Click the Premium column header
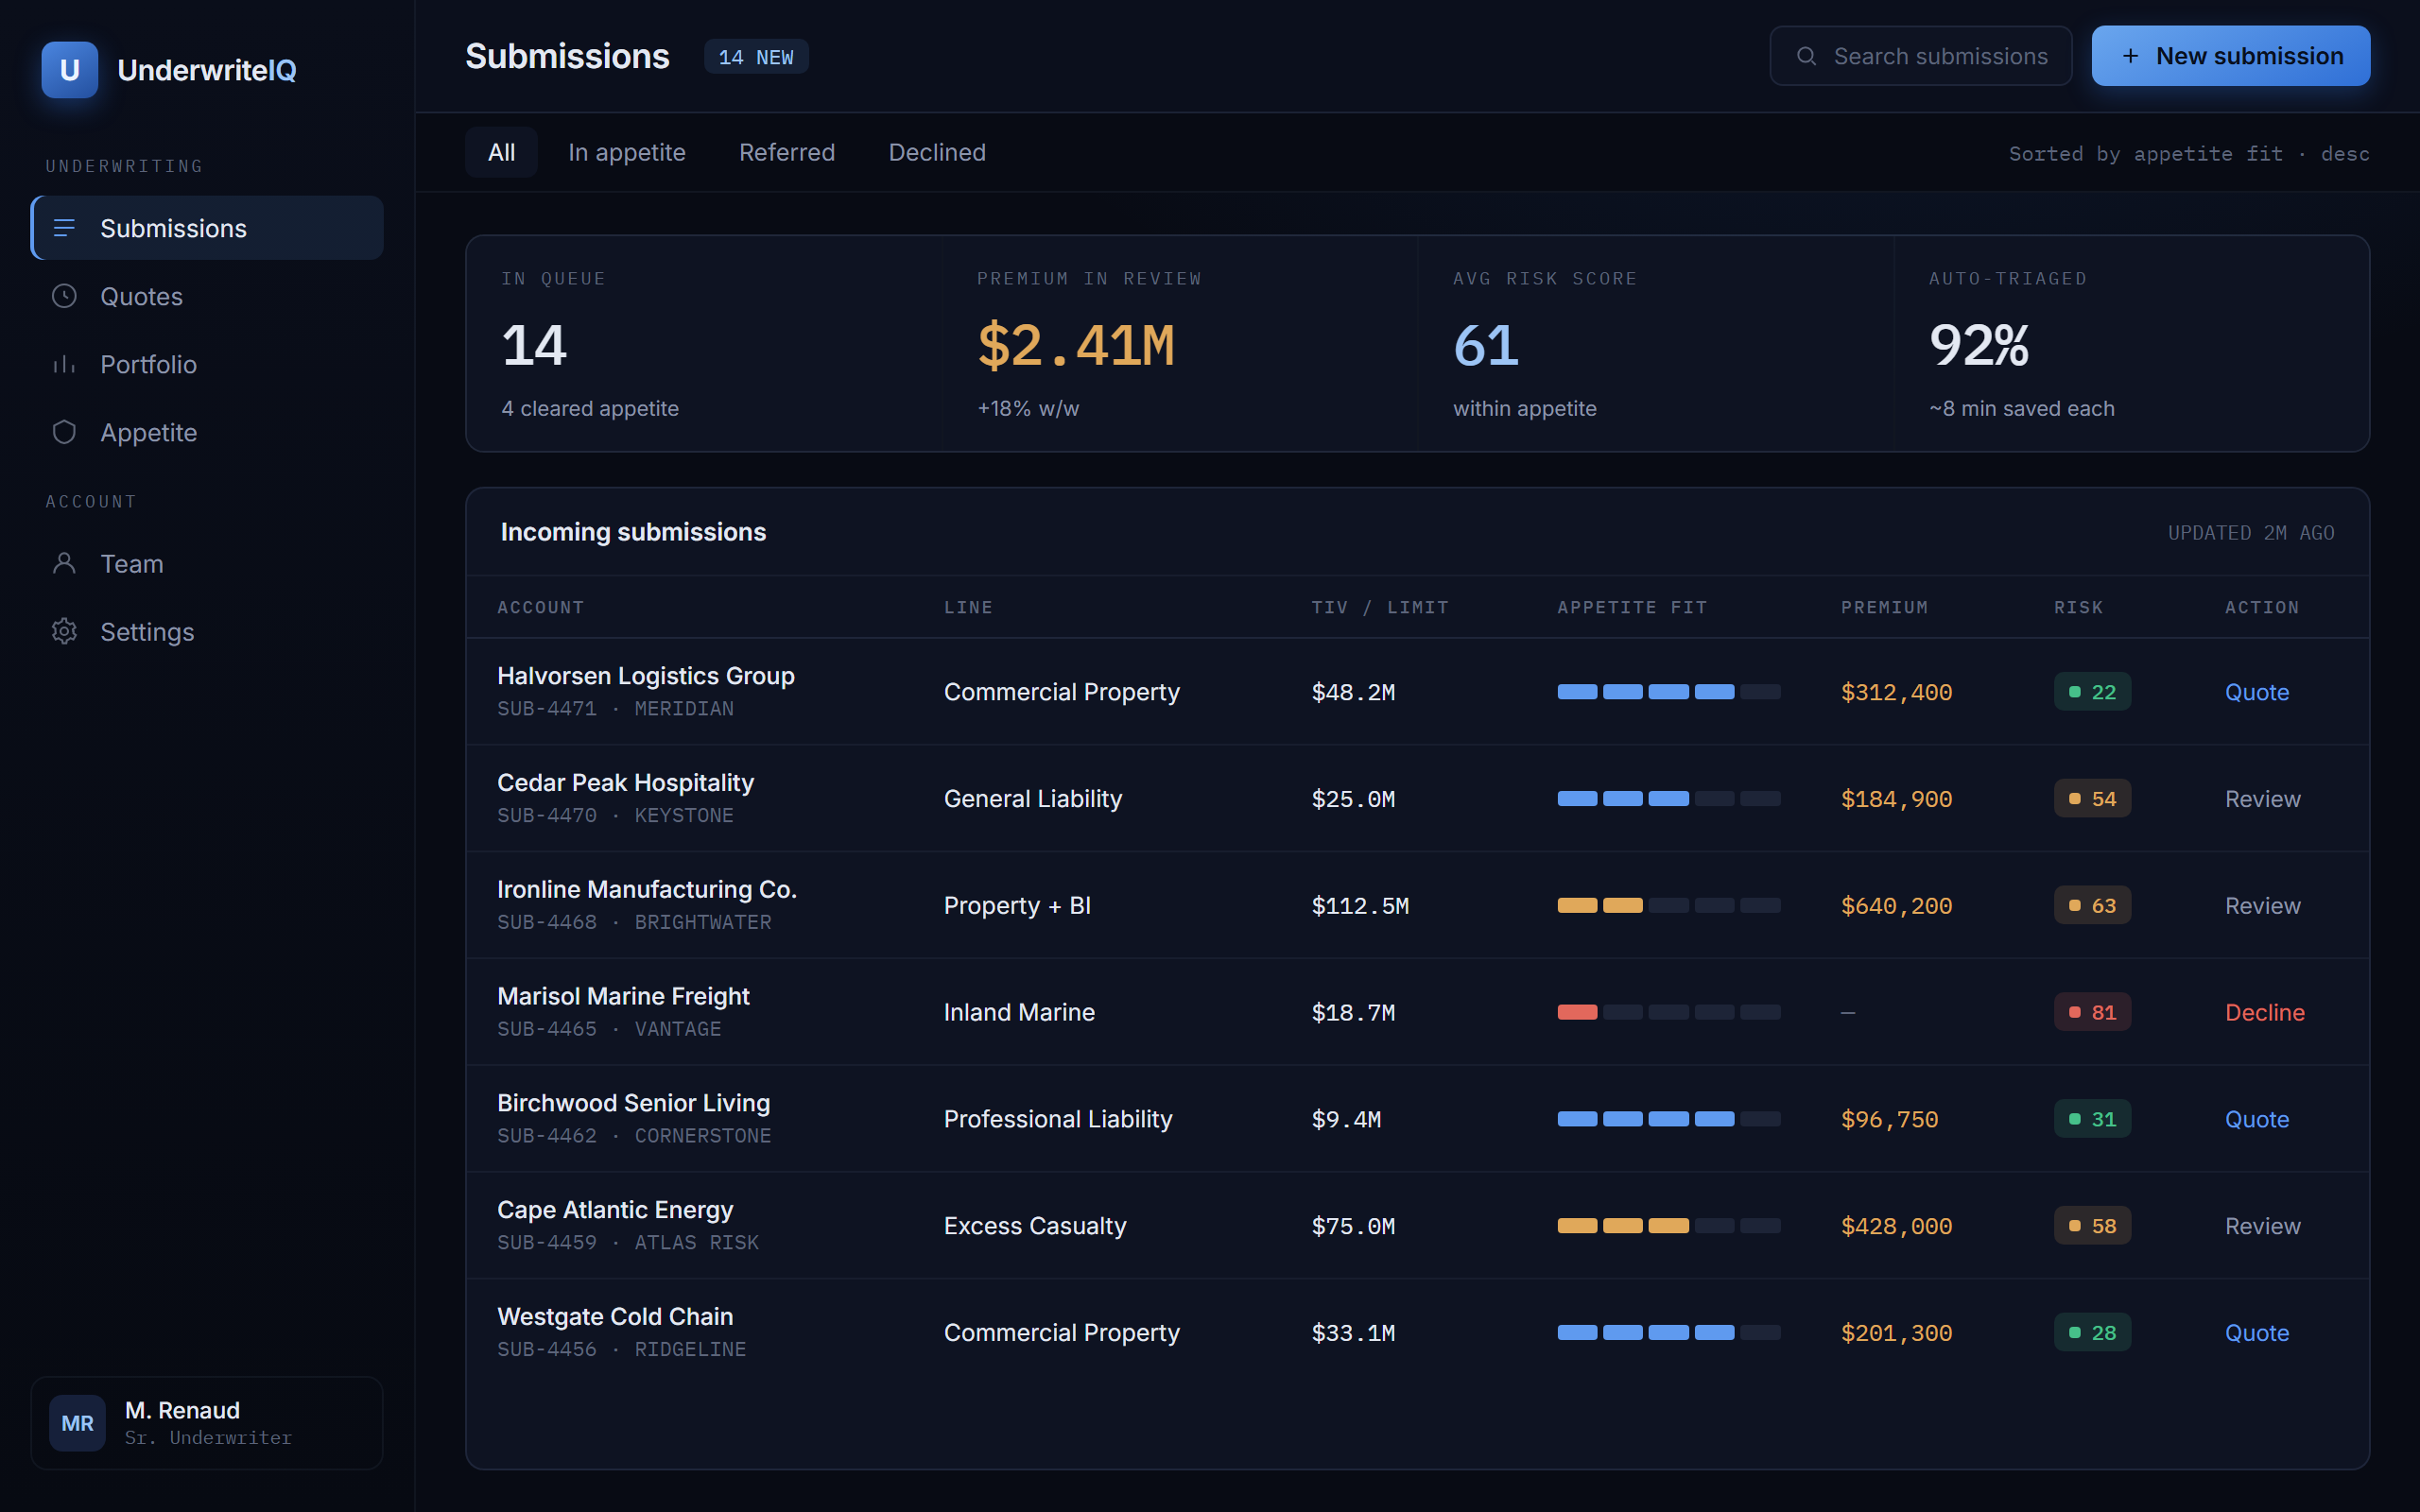Image resolution: width=2420 pixels, height=1512 pixels. coord(1884,607)
